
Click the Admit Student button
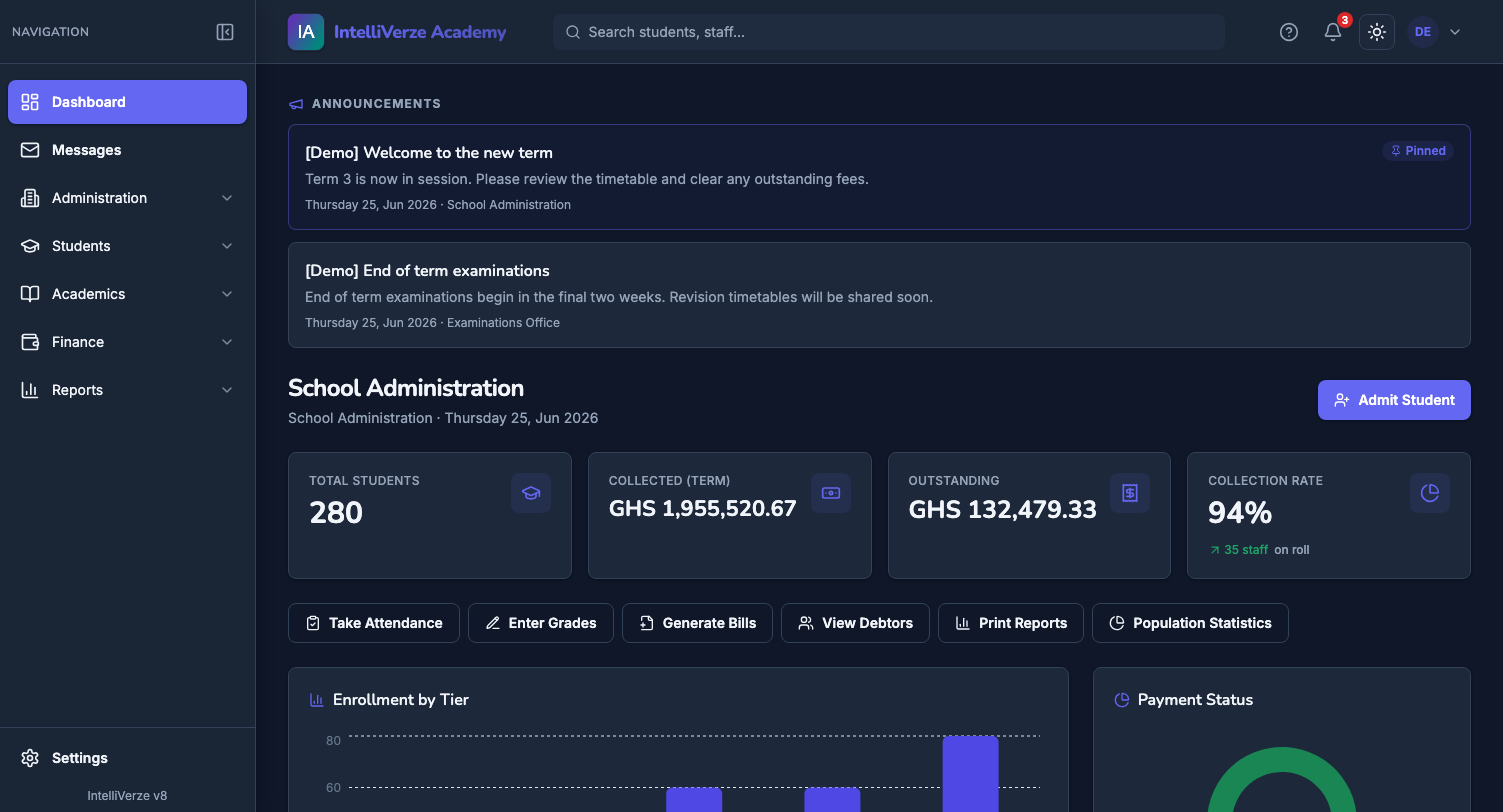click(x=1394, y=400)
